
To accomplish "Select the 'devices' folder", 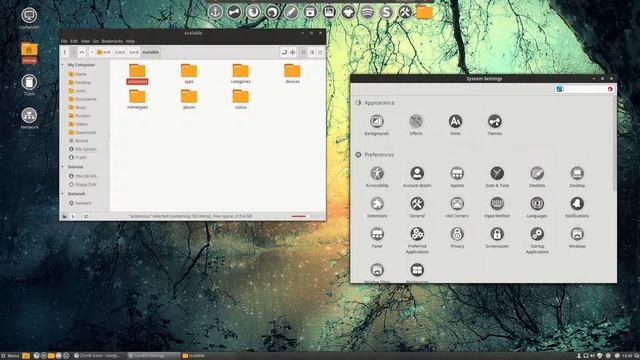I will pos(292,73).
